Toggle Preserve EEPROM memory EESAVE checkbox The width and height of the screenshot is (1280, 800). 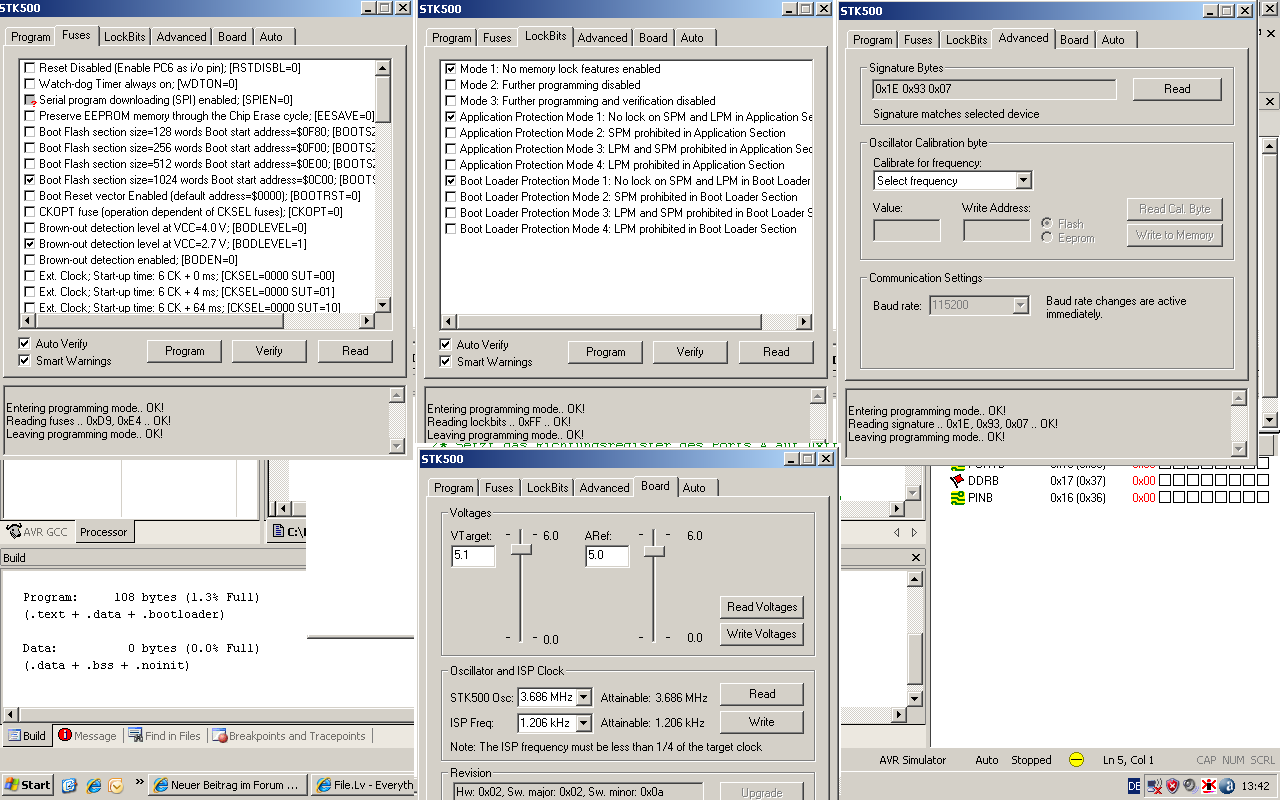29,116
